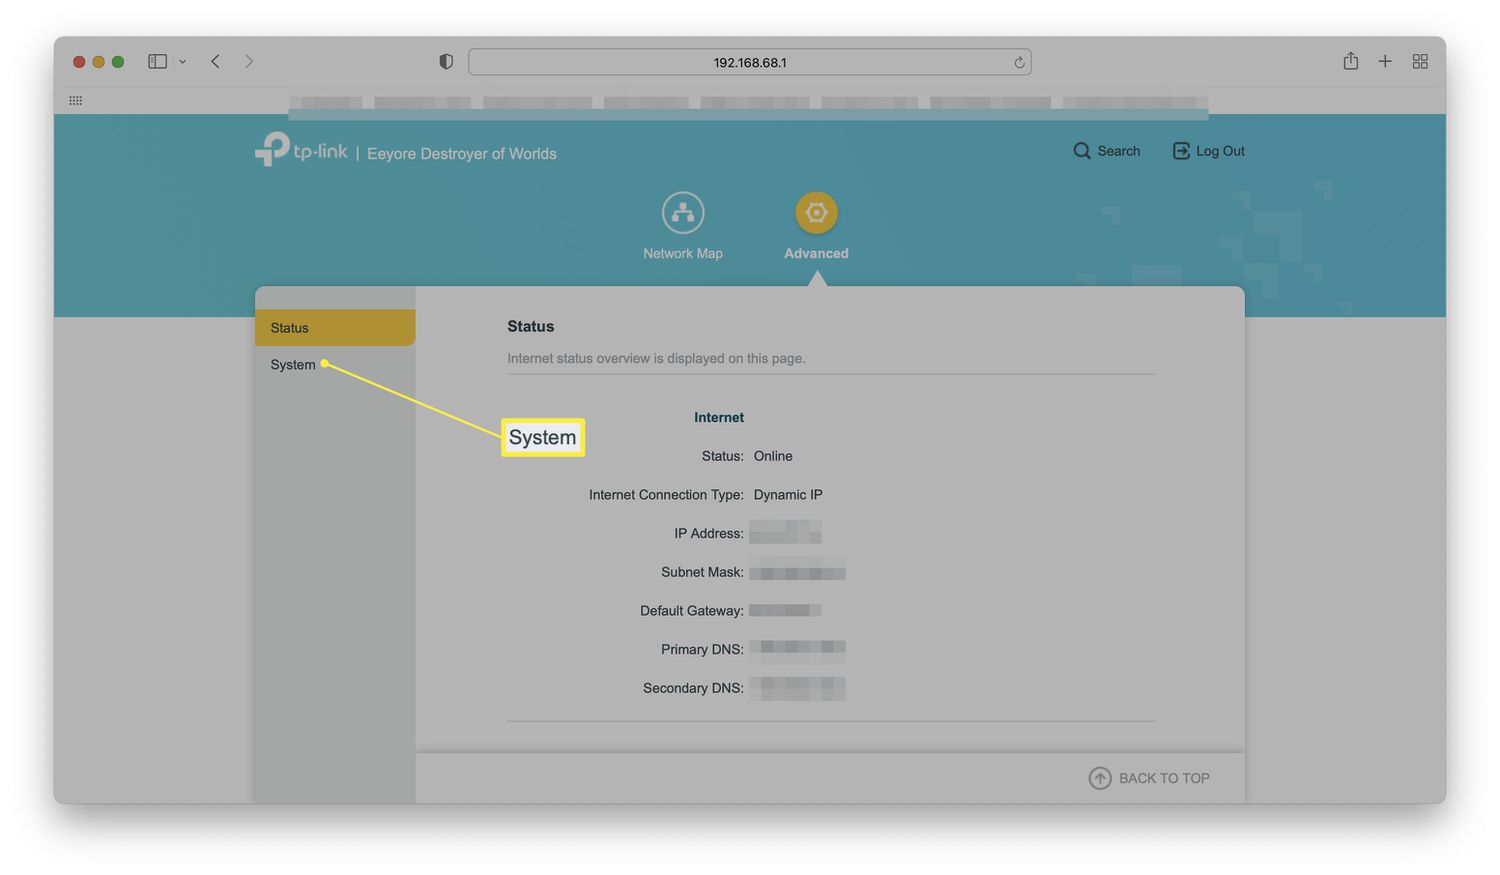Open a new tab with plus icon

tap(1385, 62)
